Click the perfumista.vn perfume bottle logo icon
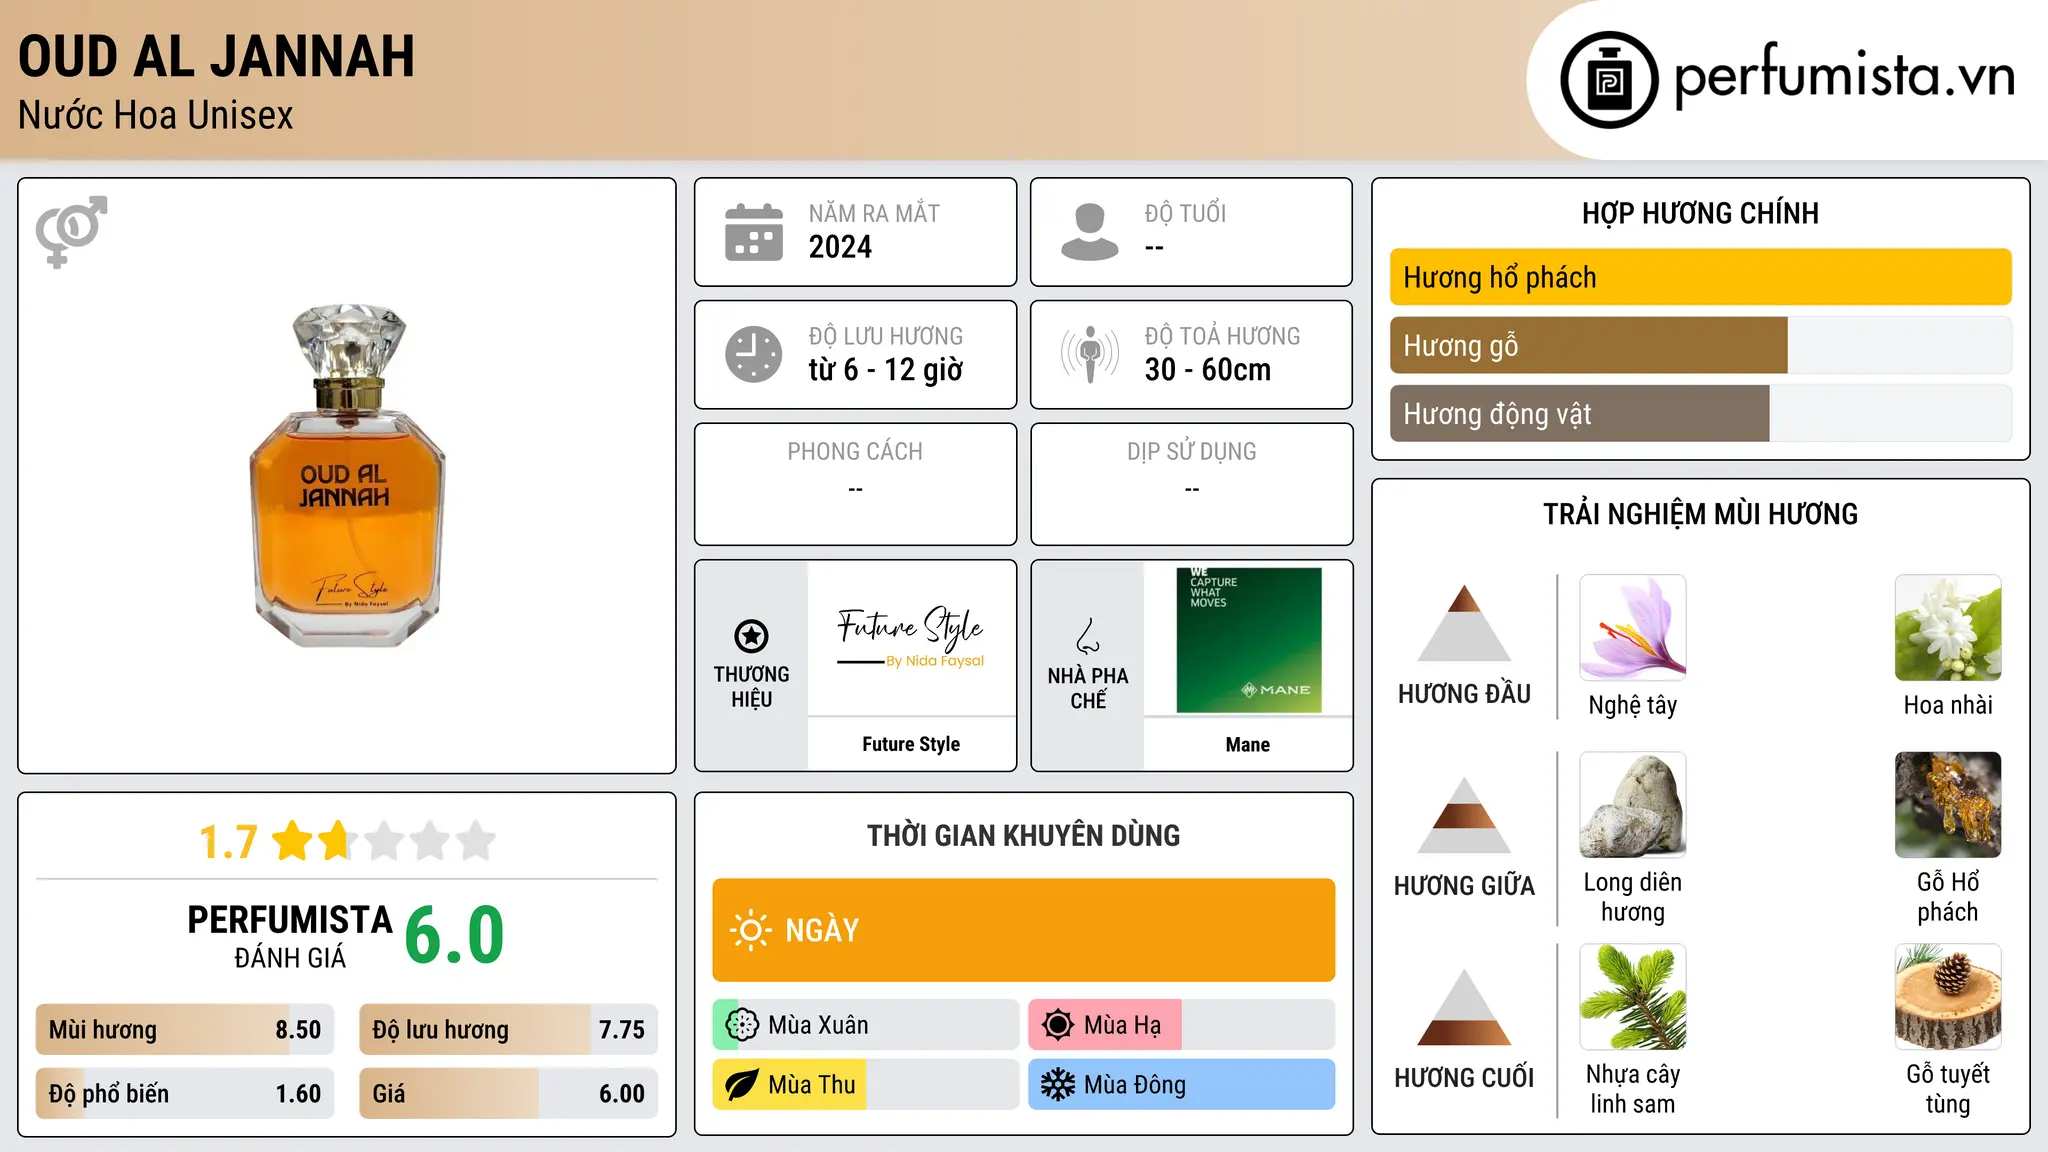 (x=1609, y=80)
